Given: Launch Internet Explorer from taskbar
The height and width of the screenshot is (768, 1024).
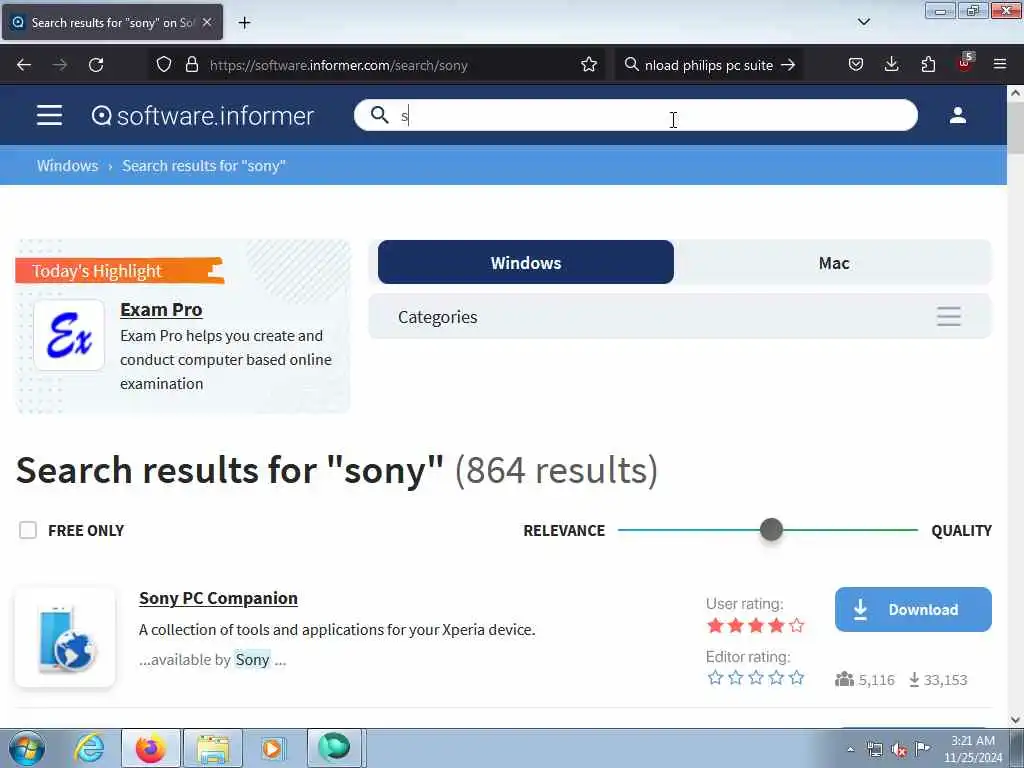Looking at the screenshot, I should (x=89, y=748).
